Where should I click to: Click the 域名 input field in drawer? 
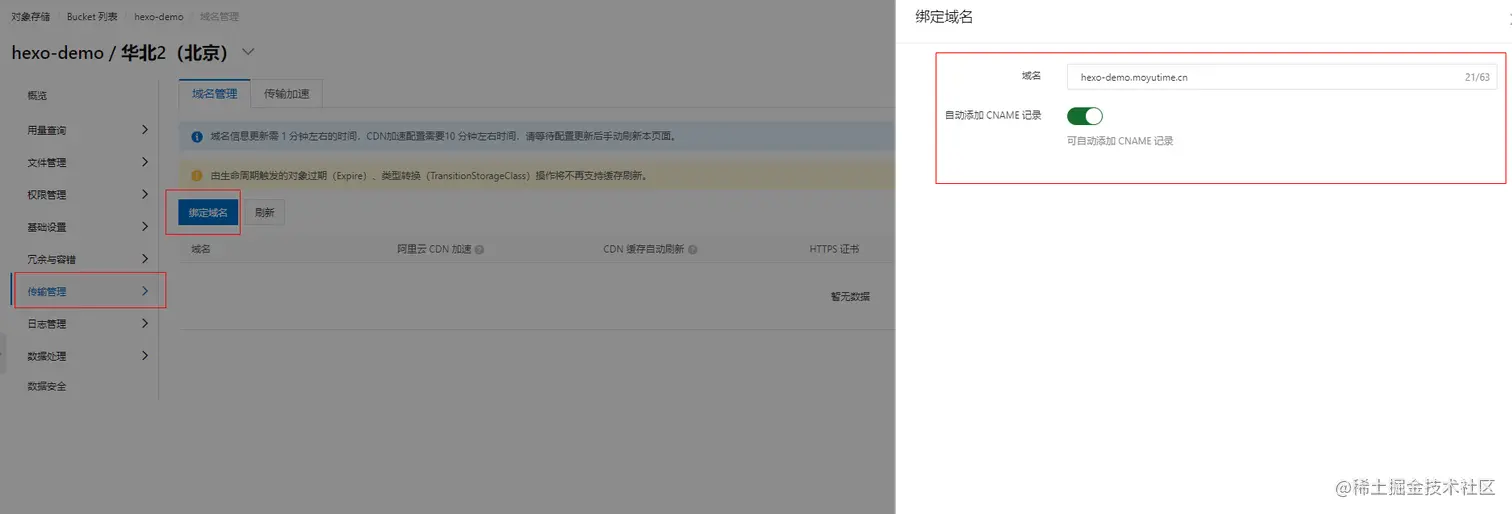tap(1282, 77)
